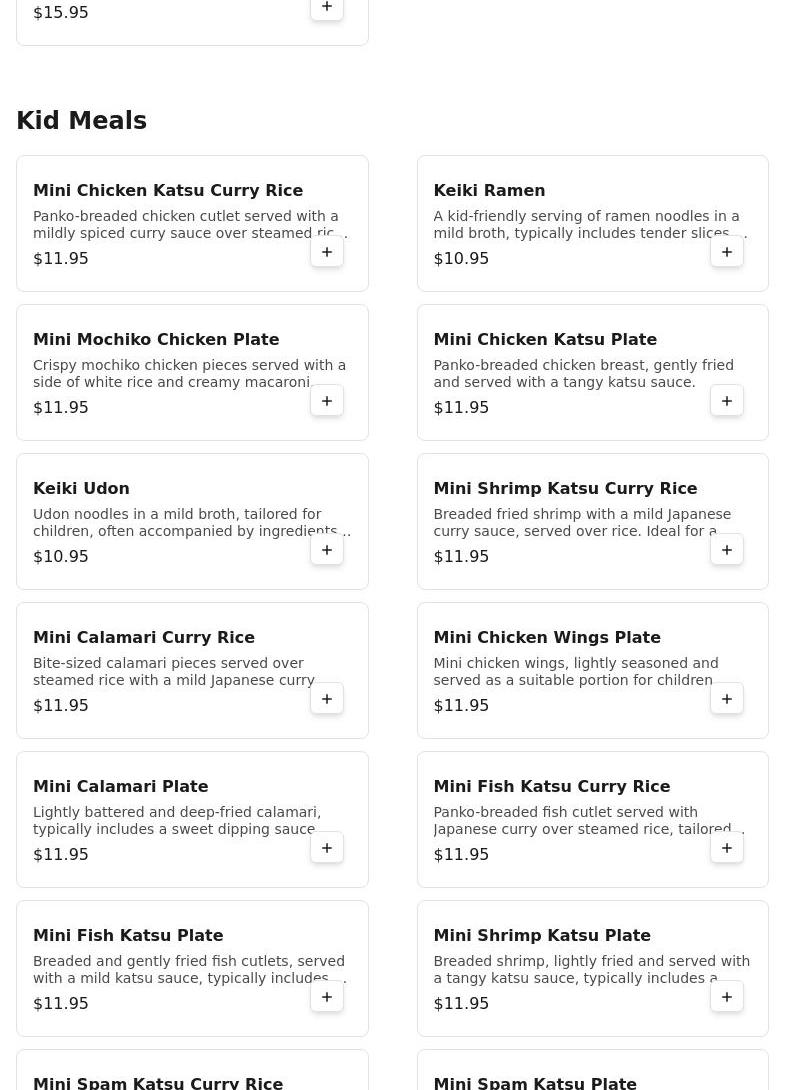This screenshot has height=1090, width=785.
Task: Add Keiki Udon with the plus icon
Action: (x=327, y=550)
